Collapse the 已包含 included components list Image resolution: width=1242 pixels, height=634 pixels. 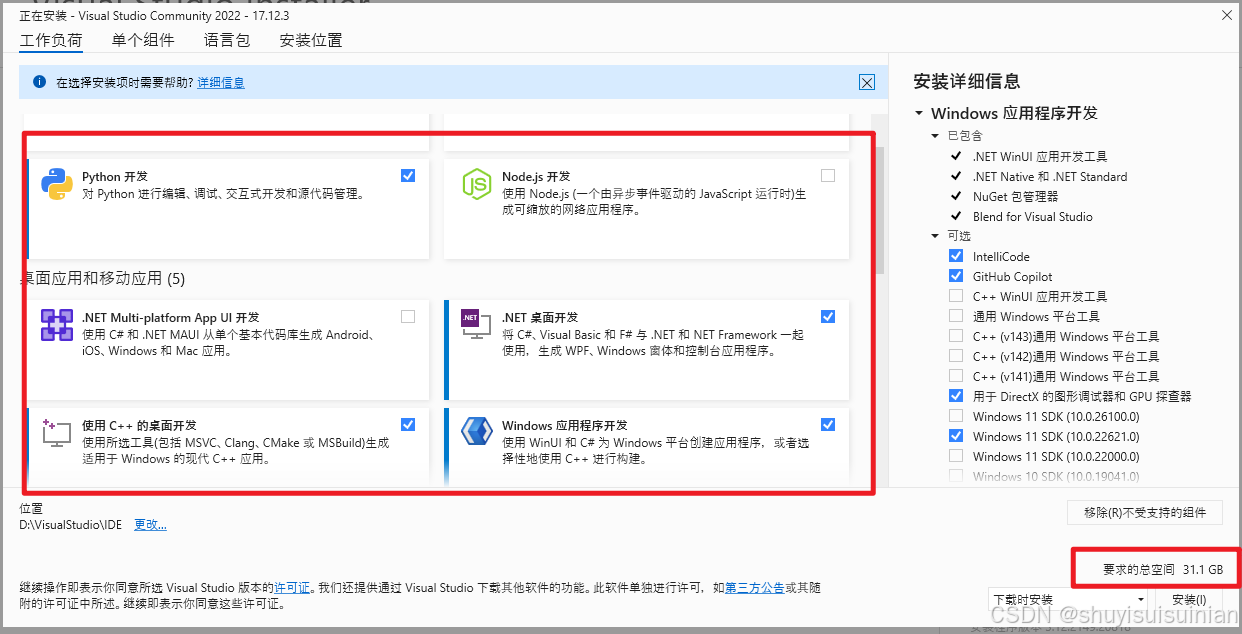935,135
